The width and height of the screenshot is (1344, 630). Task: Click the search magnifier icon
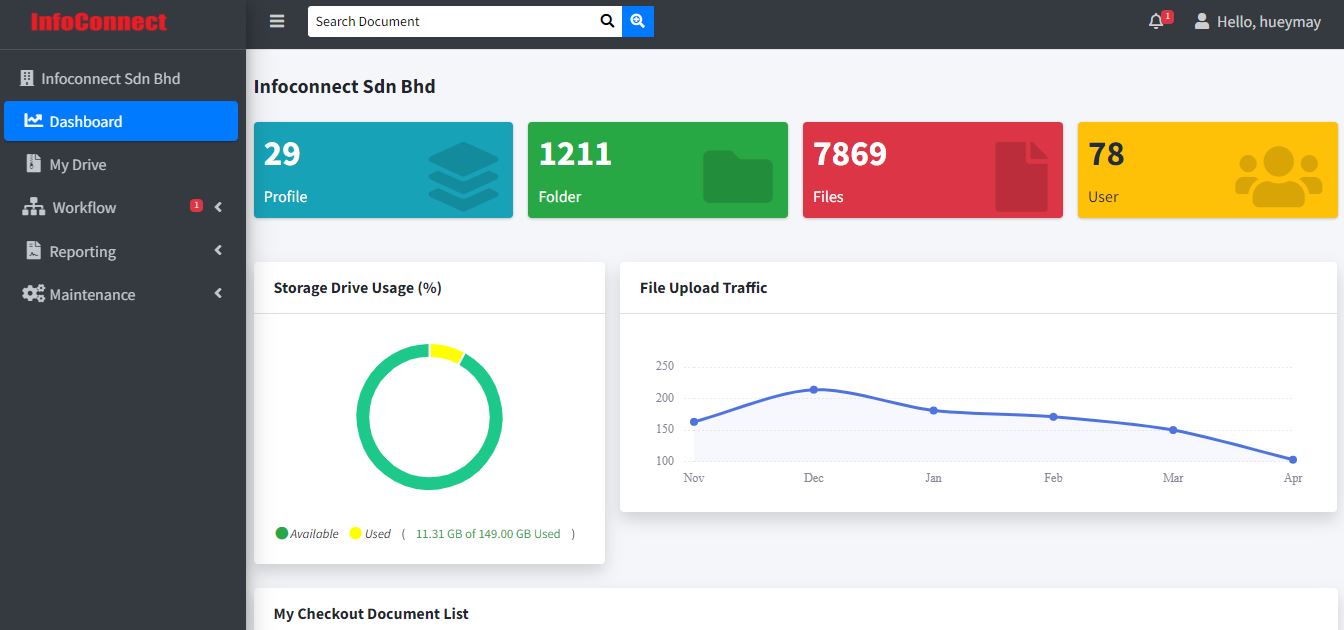tap(606, 20)
